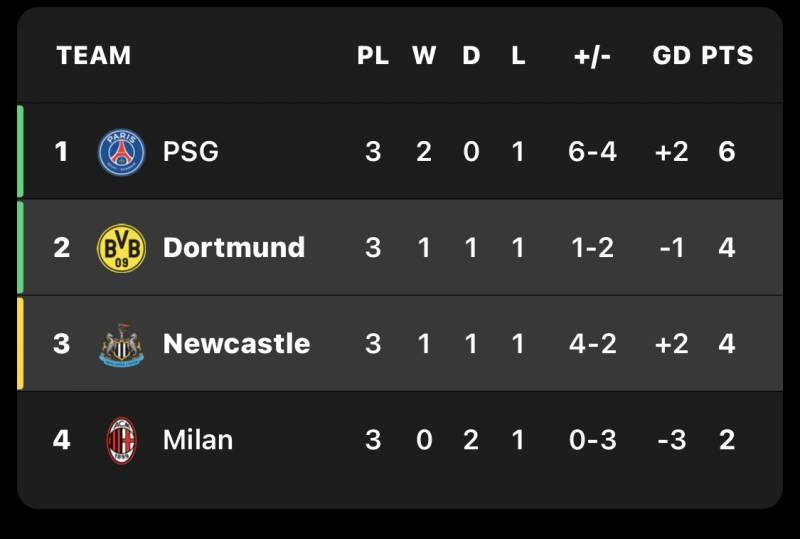Click the Newcastle United crest icon
This screenshot has height=539, width=800.
pyautogui.click(x=121, y=344)
